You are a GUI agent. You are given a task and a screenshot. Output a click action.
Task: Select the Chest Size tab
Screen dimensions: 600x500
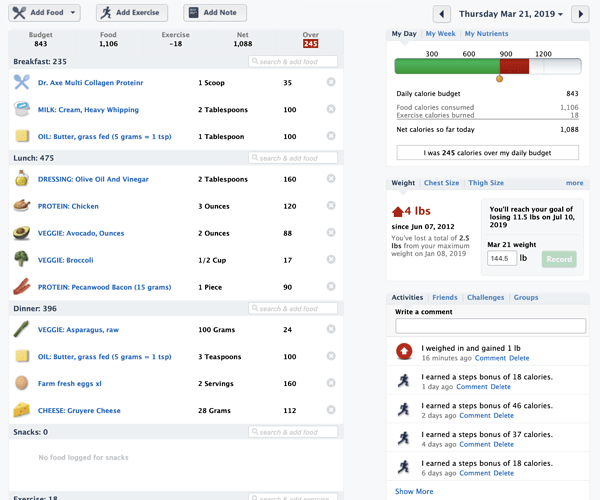point(441,183)
